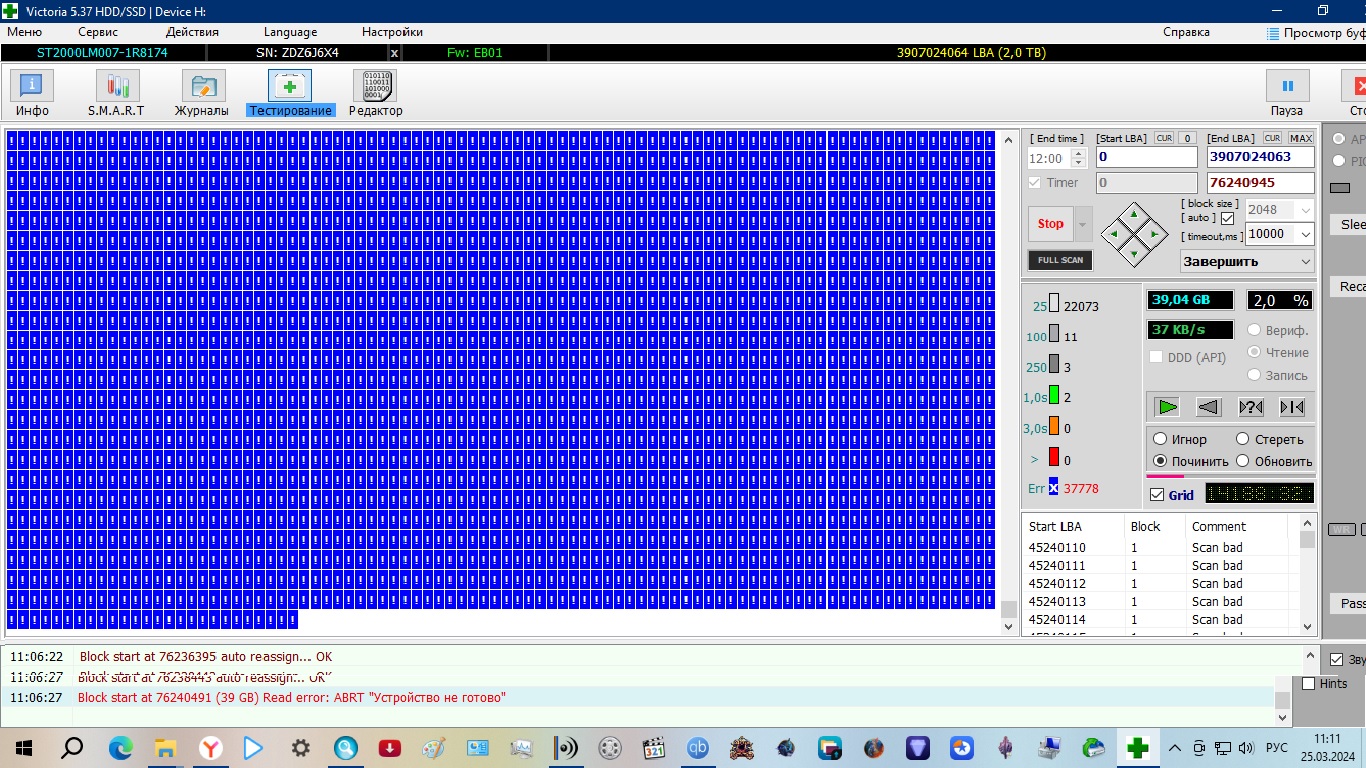
Task: Click the left arrow on the diamond pad
Action: (1114, 234)
